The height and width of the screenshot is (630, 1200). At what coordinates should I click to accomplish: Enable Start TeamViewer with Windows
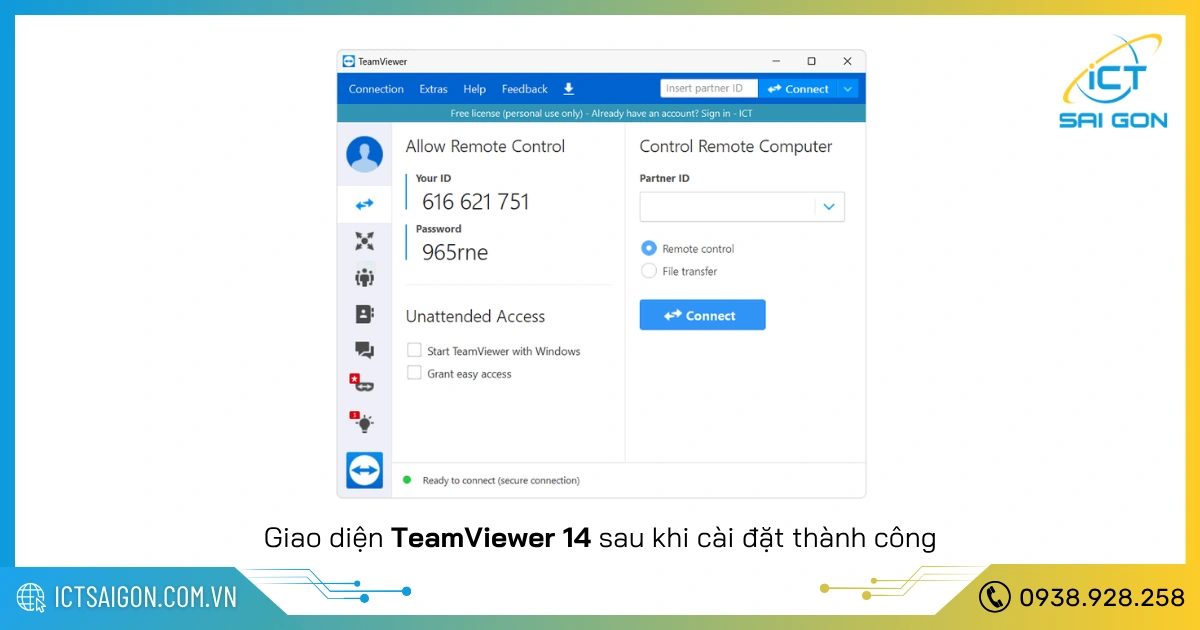[413, 350]
